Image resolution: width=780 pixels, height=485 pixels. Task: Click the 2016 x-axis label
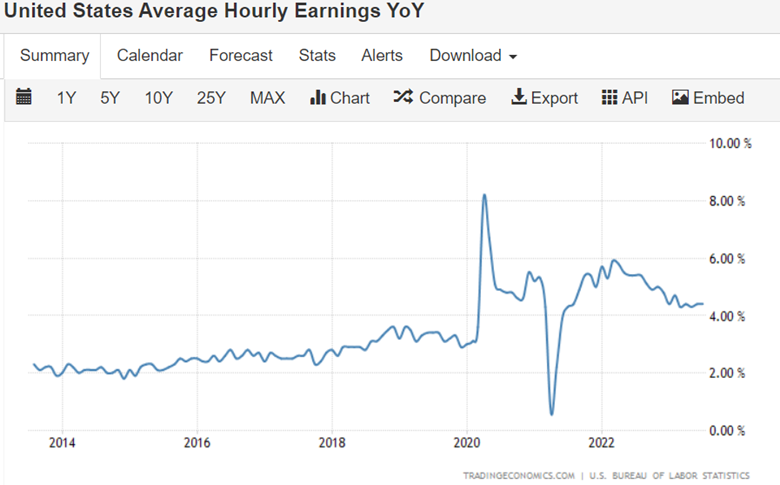[197, 443]
